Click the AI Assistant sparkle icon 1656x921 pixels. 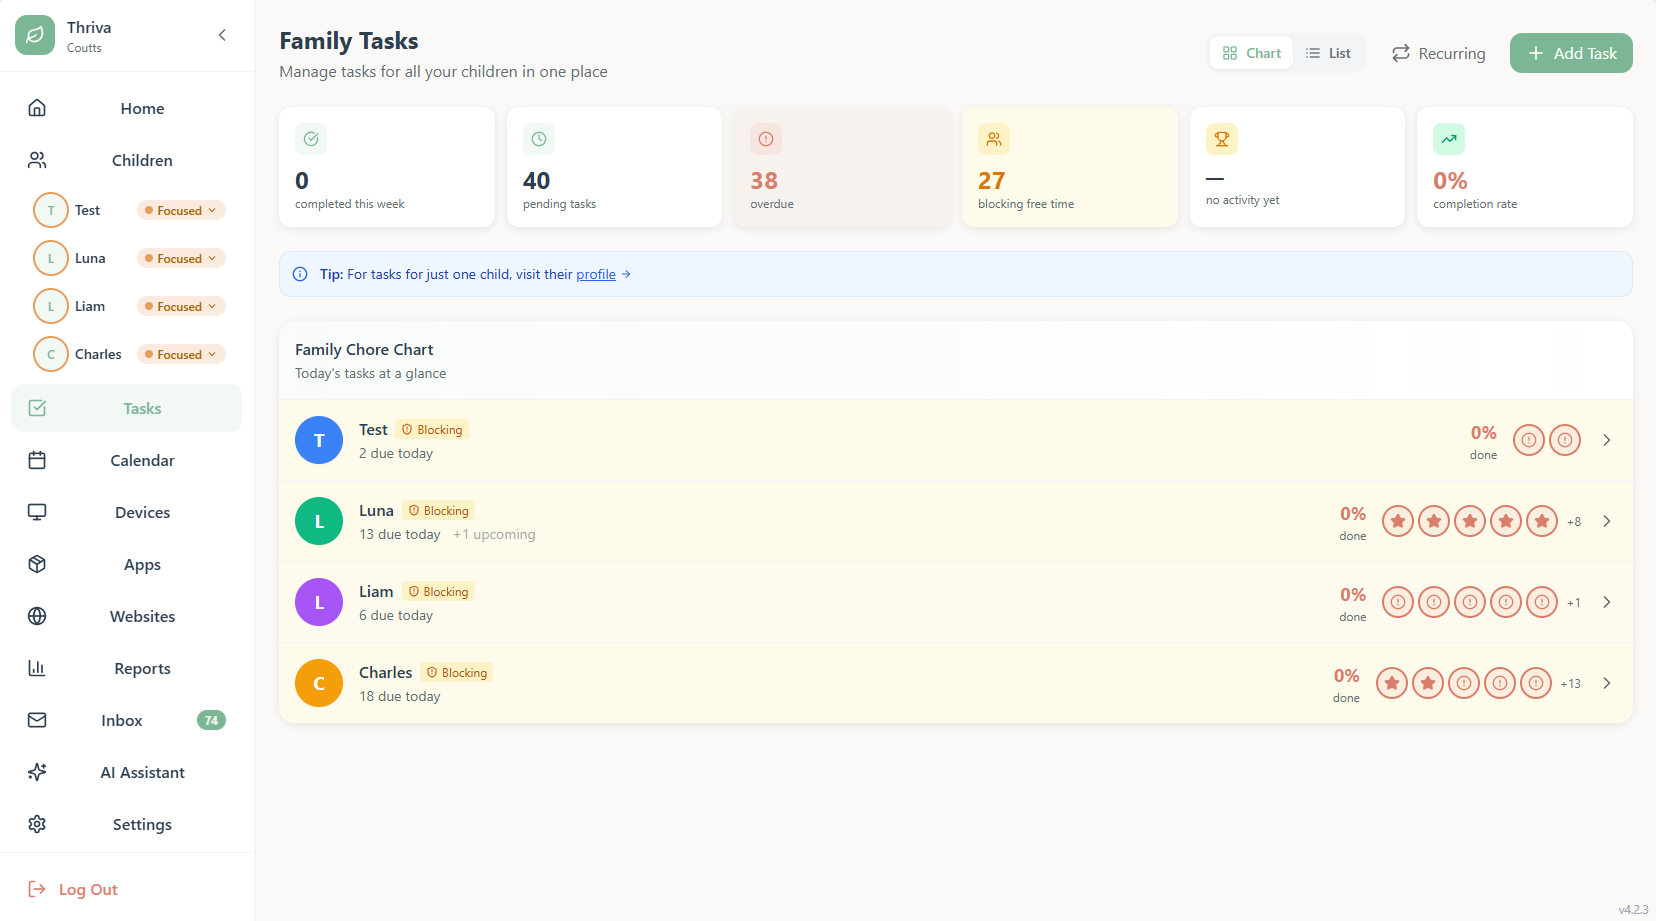[37, 772]
